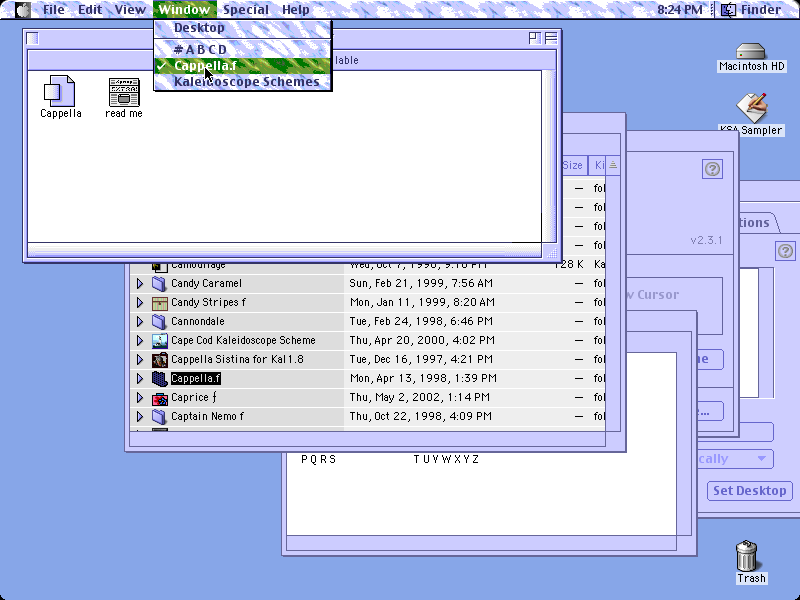Choose Desktop from the Window menu

(243, 28)
